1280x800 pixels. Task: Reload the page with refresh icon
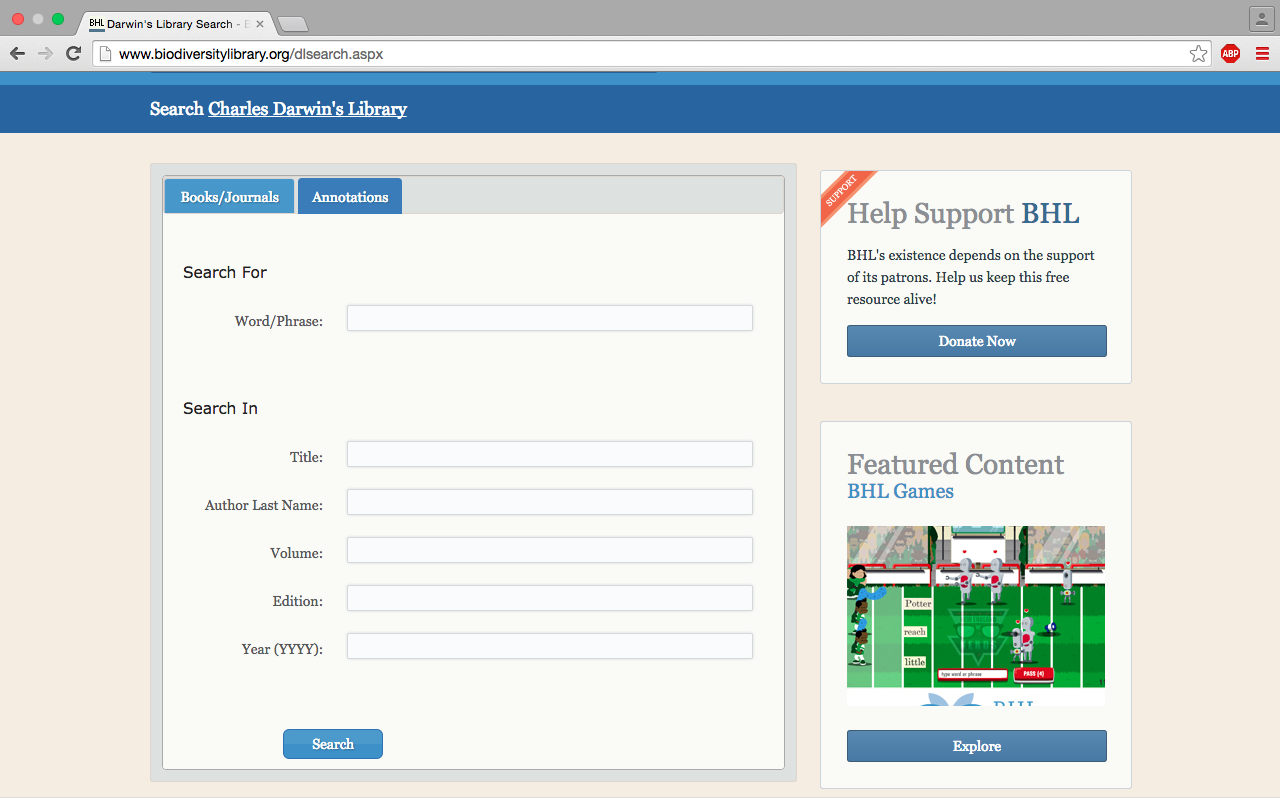coord(73,54)
